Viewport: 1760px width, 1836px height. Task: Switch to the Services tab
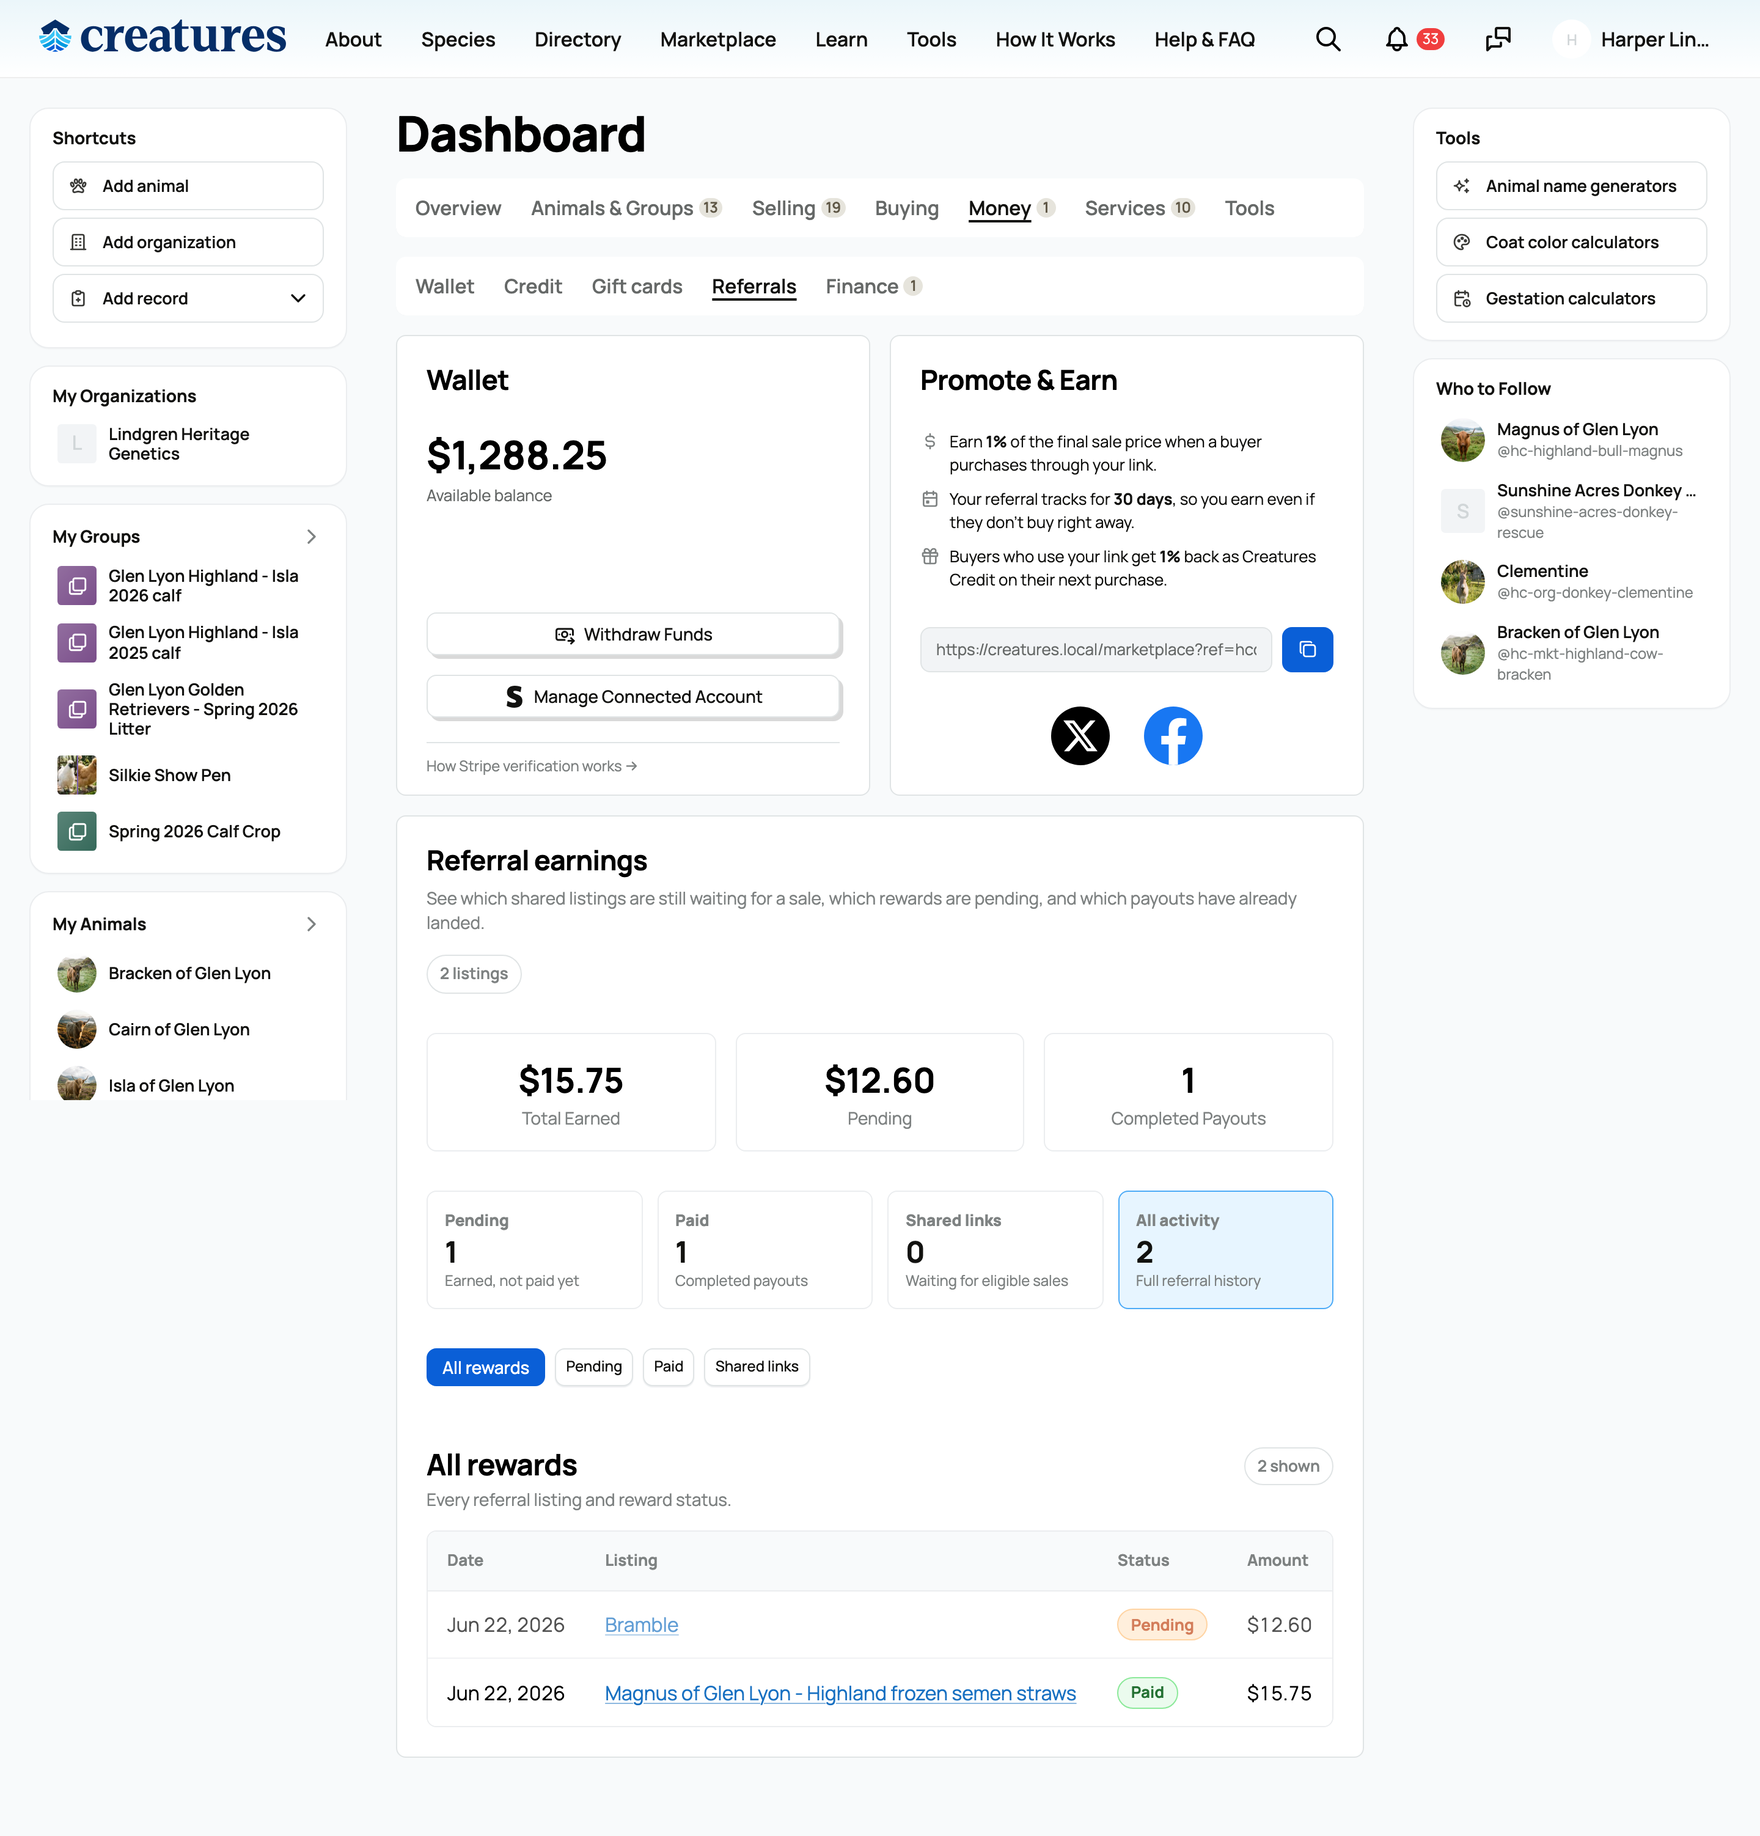[x=1140, y=208]
